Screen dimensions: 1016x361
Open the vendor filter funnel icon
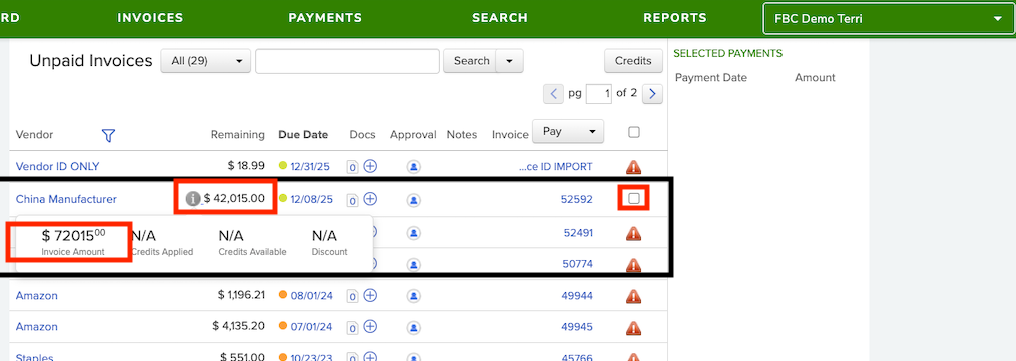tap(108, 135)
